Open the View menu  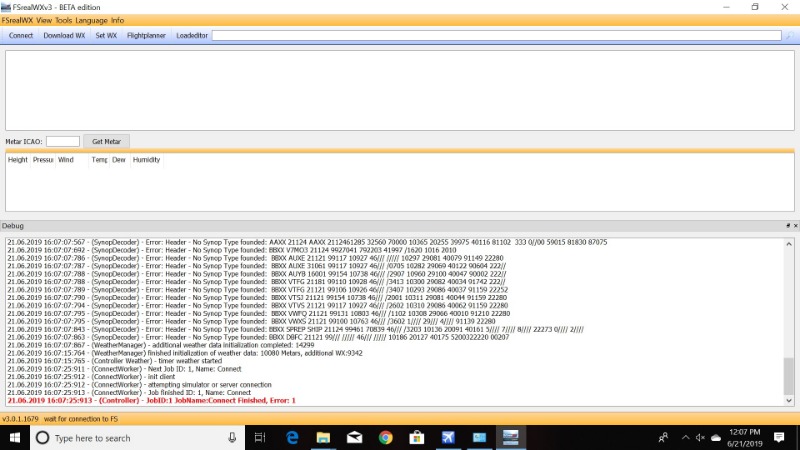(x=44, y=20)
